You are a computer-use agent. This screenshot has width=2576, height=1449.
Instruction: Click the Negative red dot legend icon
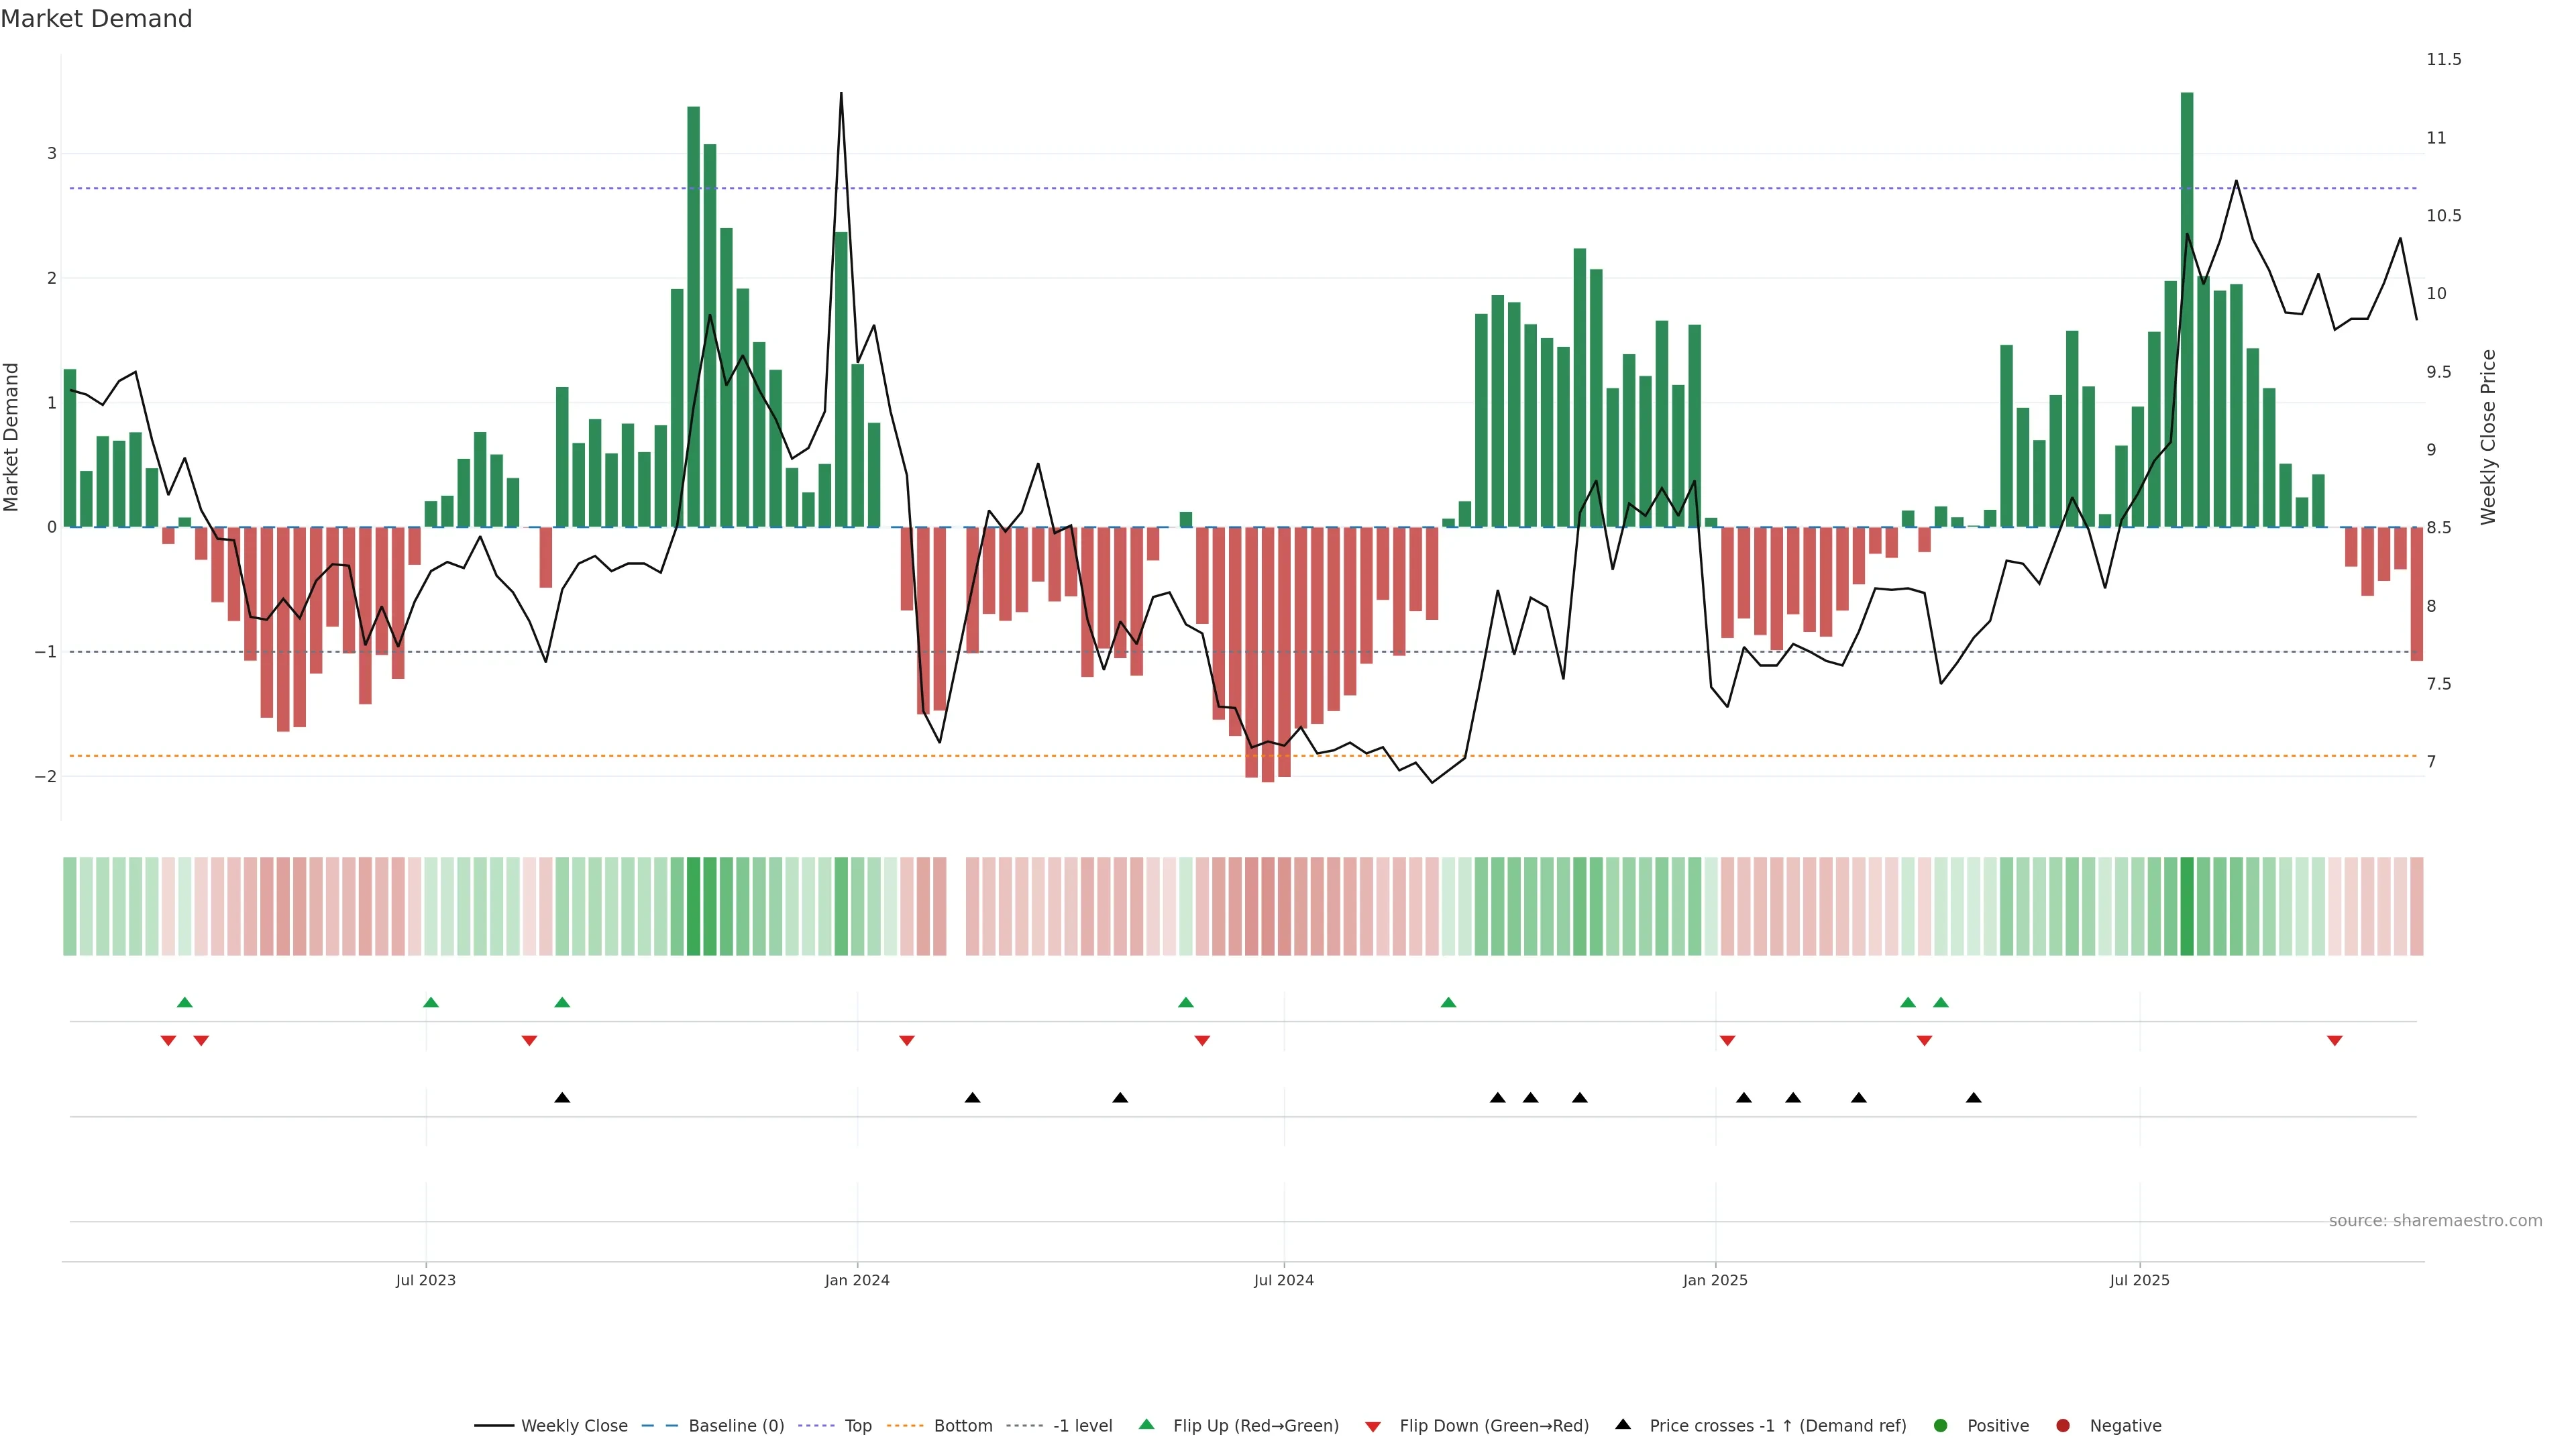pyautogui.click(x=2063, y=1426)
